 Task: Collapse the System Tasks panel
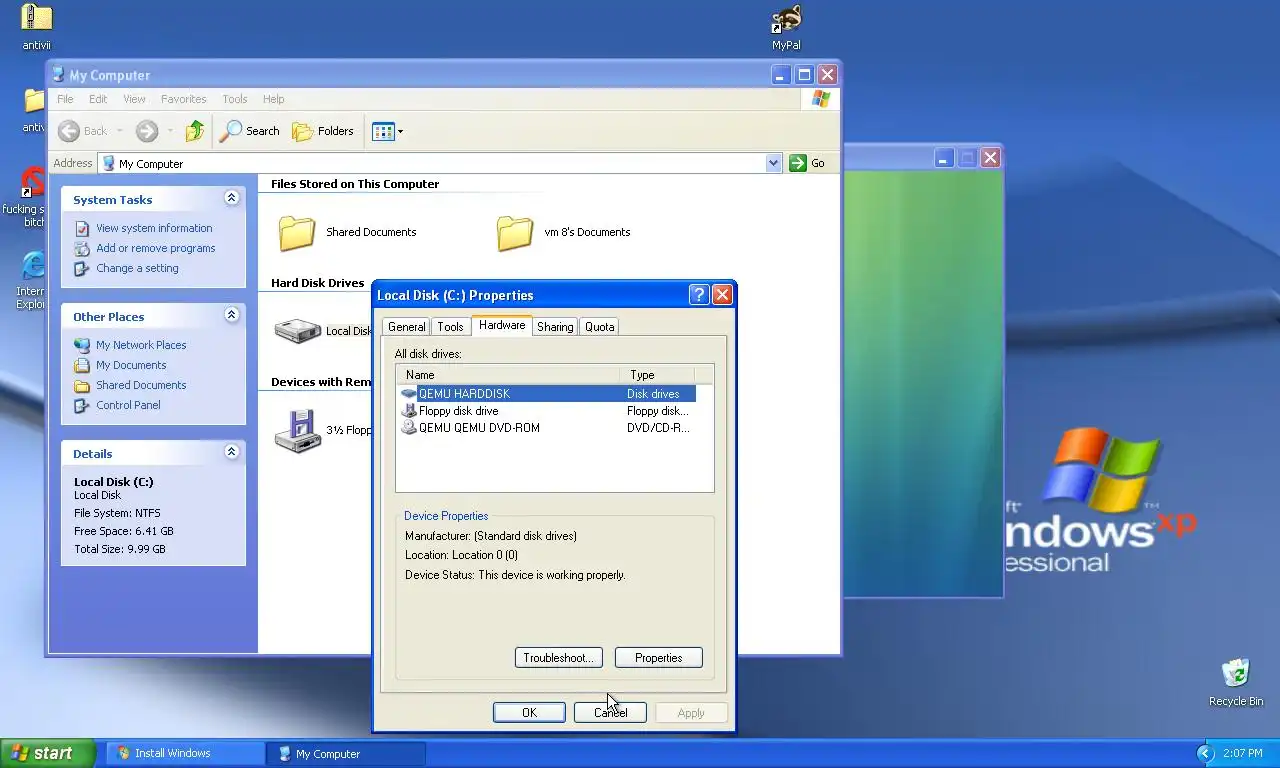coord(231,198)
